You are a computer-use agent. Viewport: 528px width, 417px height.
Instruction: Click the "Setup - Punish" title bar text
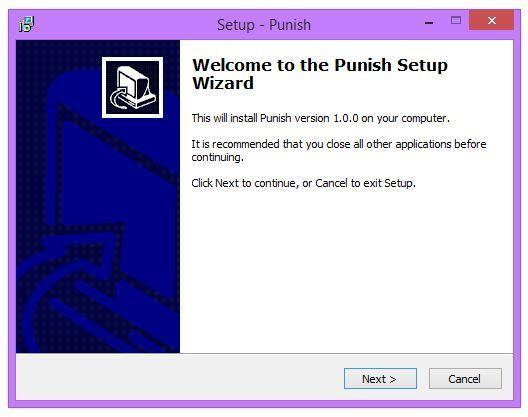[x=264, y=25]
